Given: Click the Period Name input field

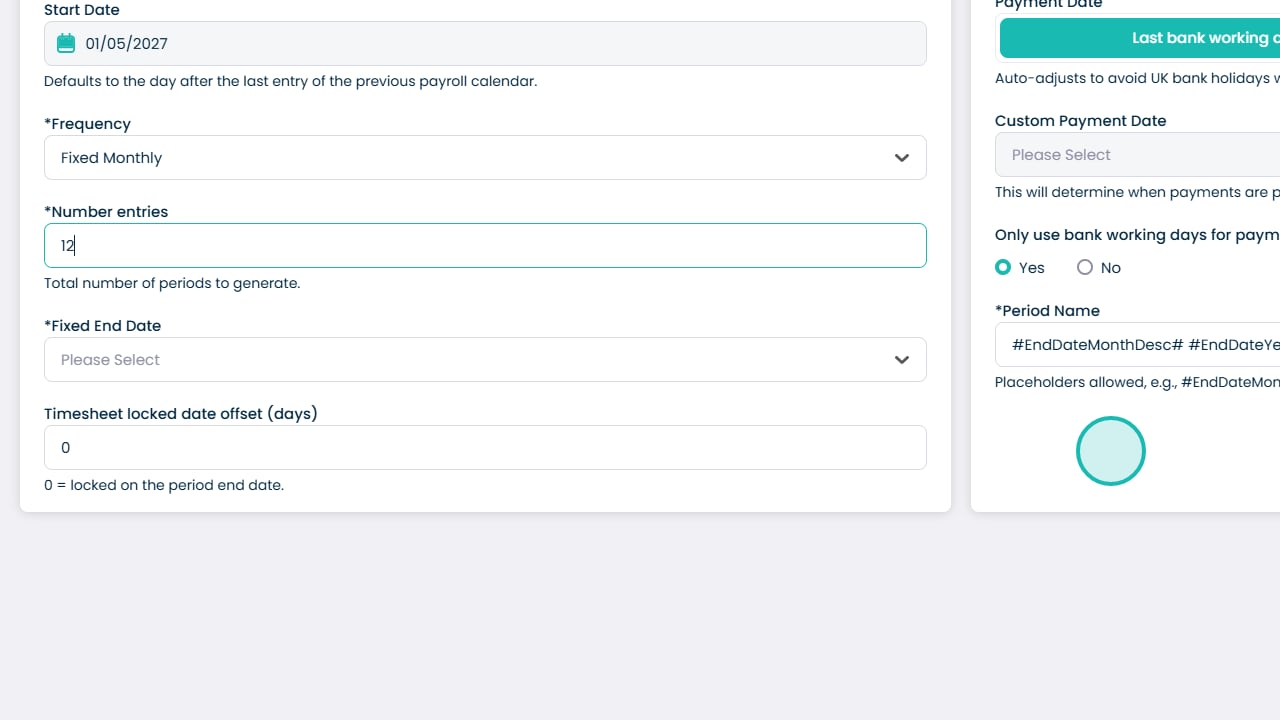Looking at the screenshot, I should tap(1138, 345).
